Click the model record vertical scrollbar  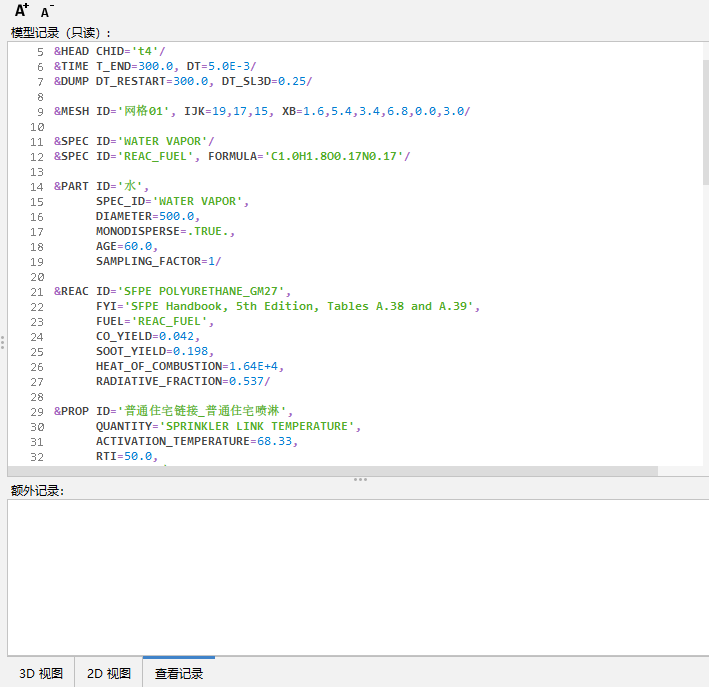pos(705,120)
